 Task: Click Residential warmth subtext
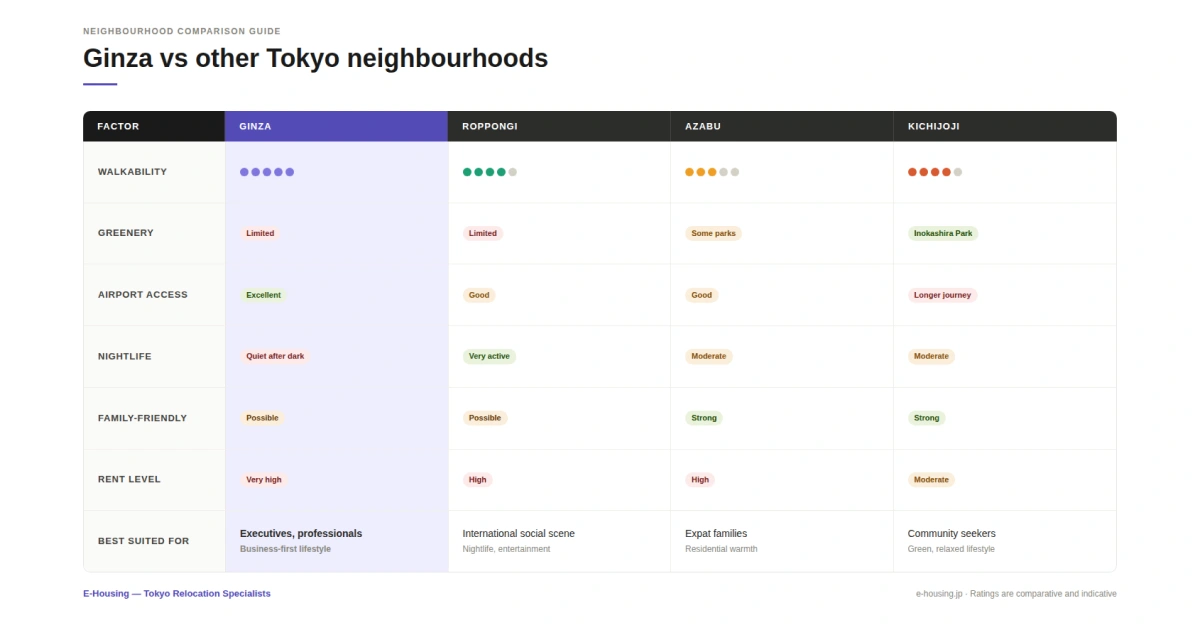tap(721, 549)
